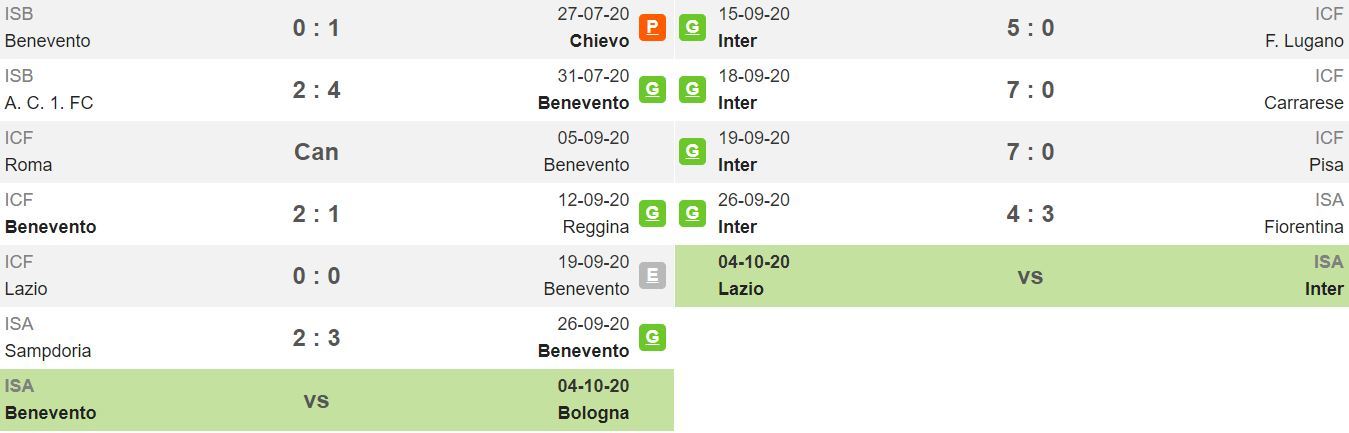Click green G icon for Inter vs Pisa
1349x433 pixels.
click(692, 151)
